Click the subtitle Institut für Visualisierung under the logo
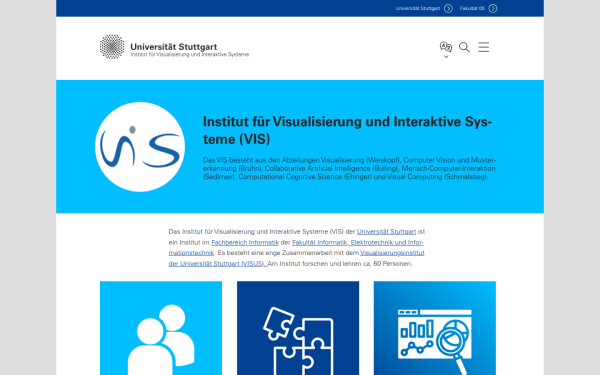Image resolution: width=600 pixels, height=375 pixels. click(189, 55)
